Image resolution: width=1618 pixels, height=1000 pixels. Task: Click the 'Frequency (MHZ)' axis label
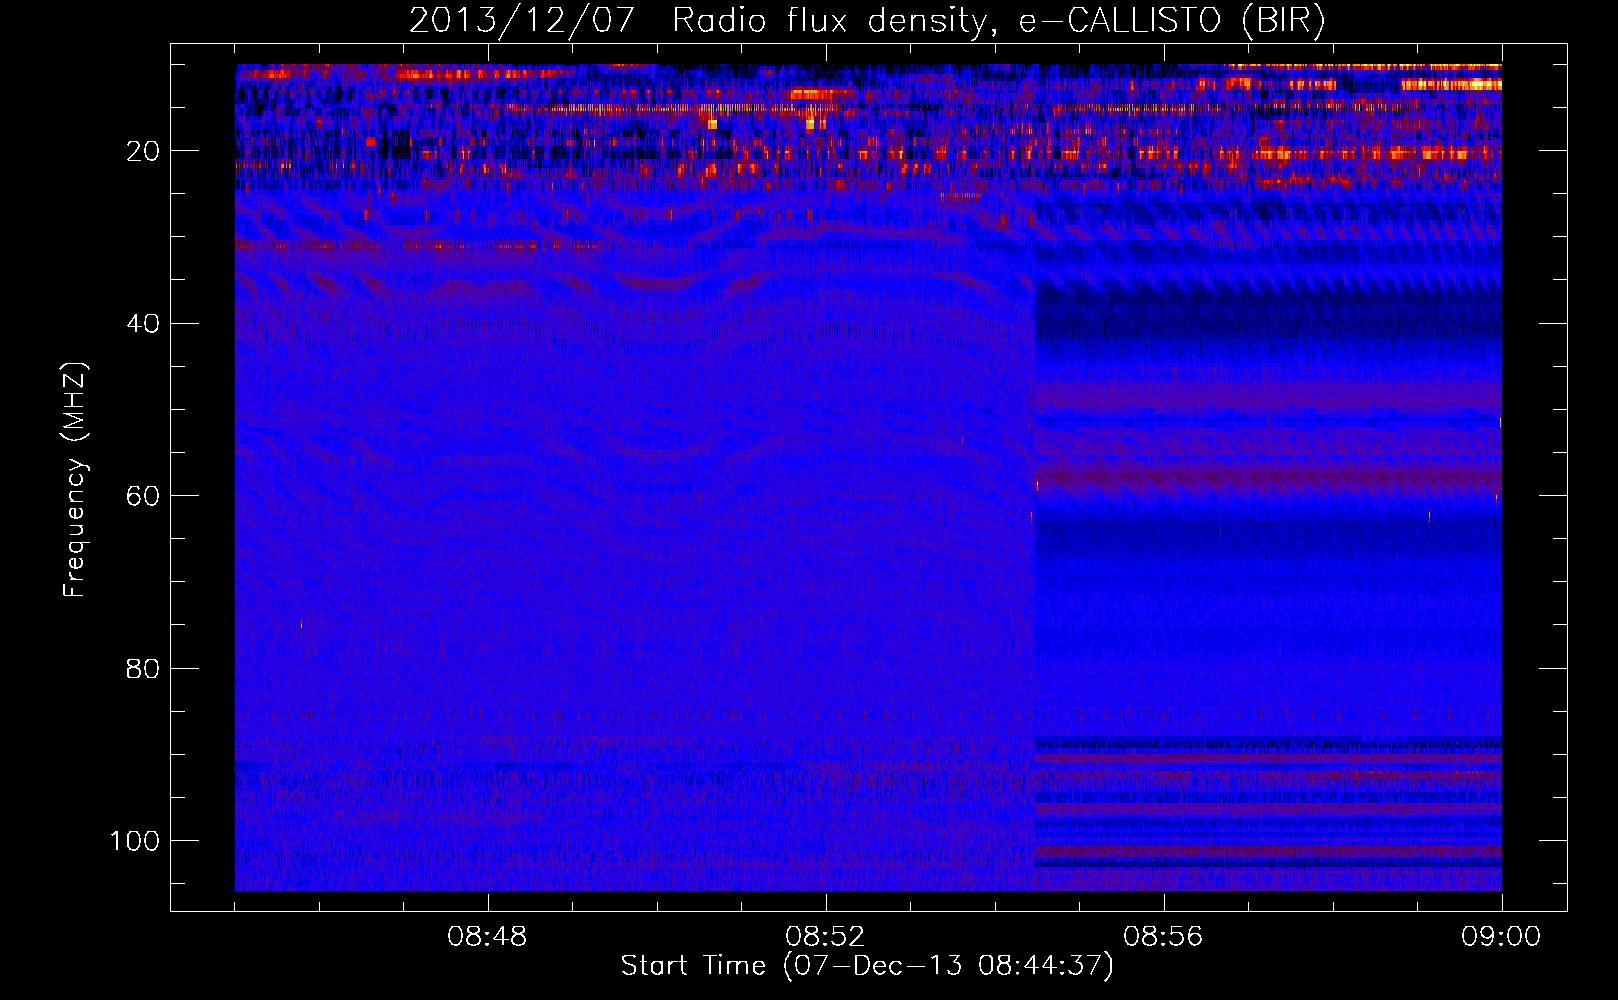point(75,481)
